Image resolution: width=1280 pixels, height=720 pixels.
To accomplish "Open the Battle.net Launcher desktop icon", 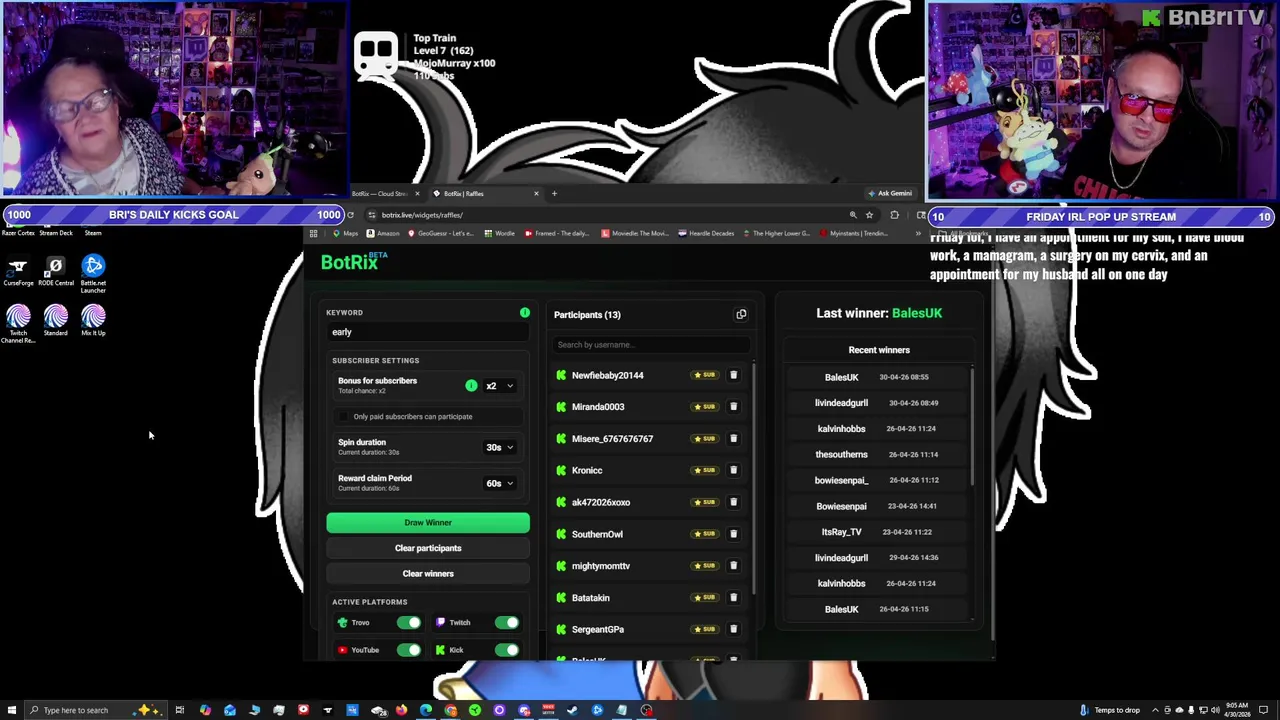I will tap(93, 274).
